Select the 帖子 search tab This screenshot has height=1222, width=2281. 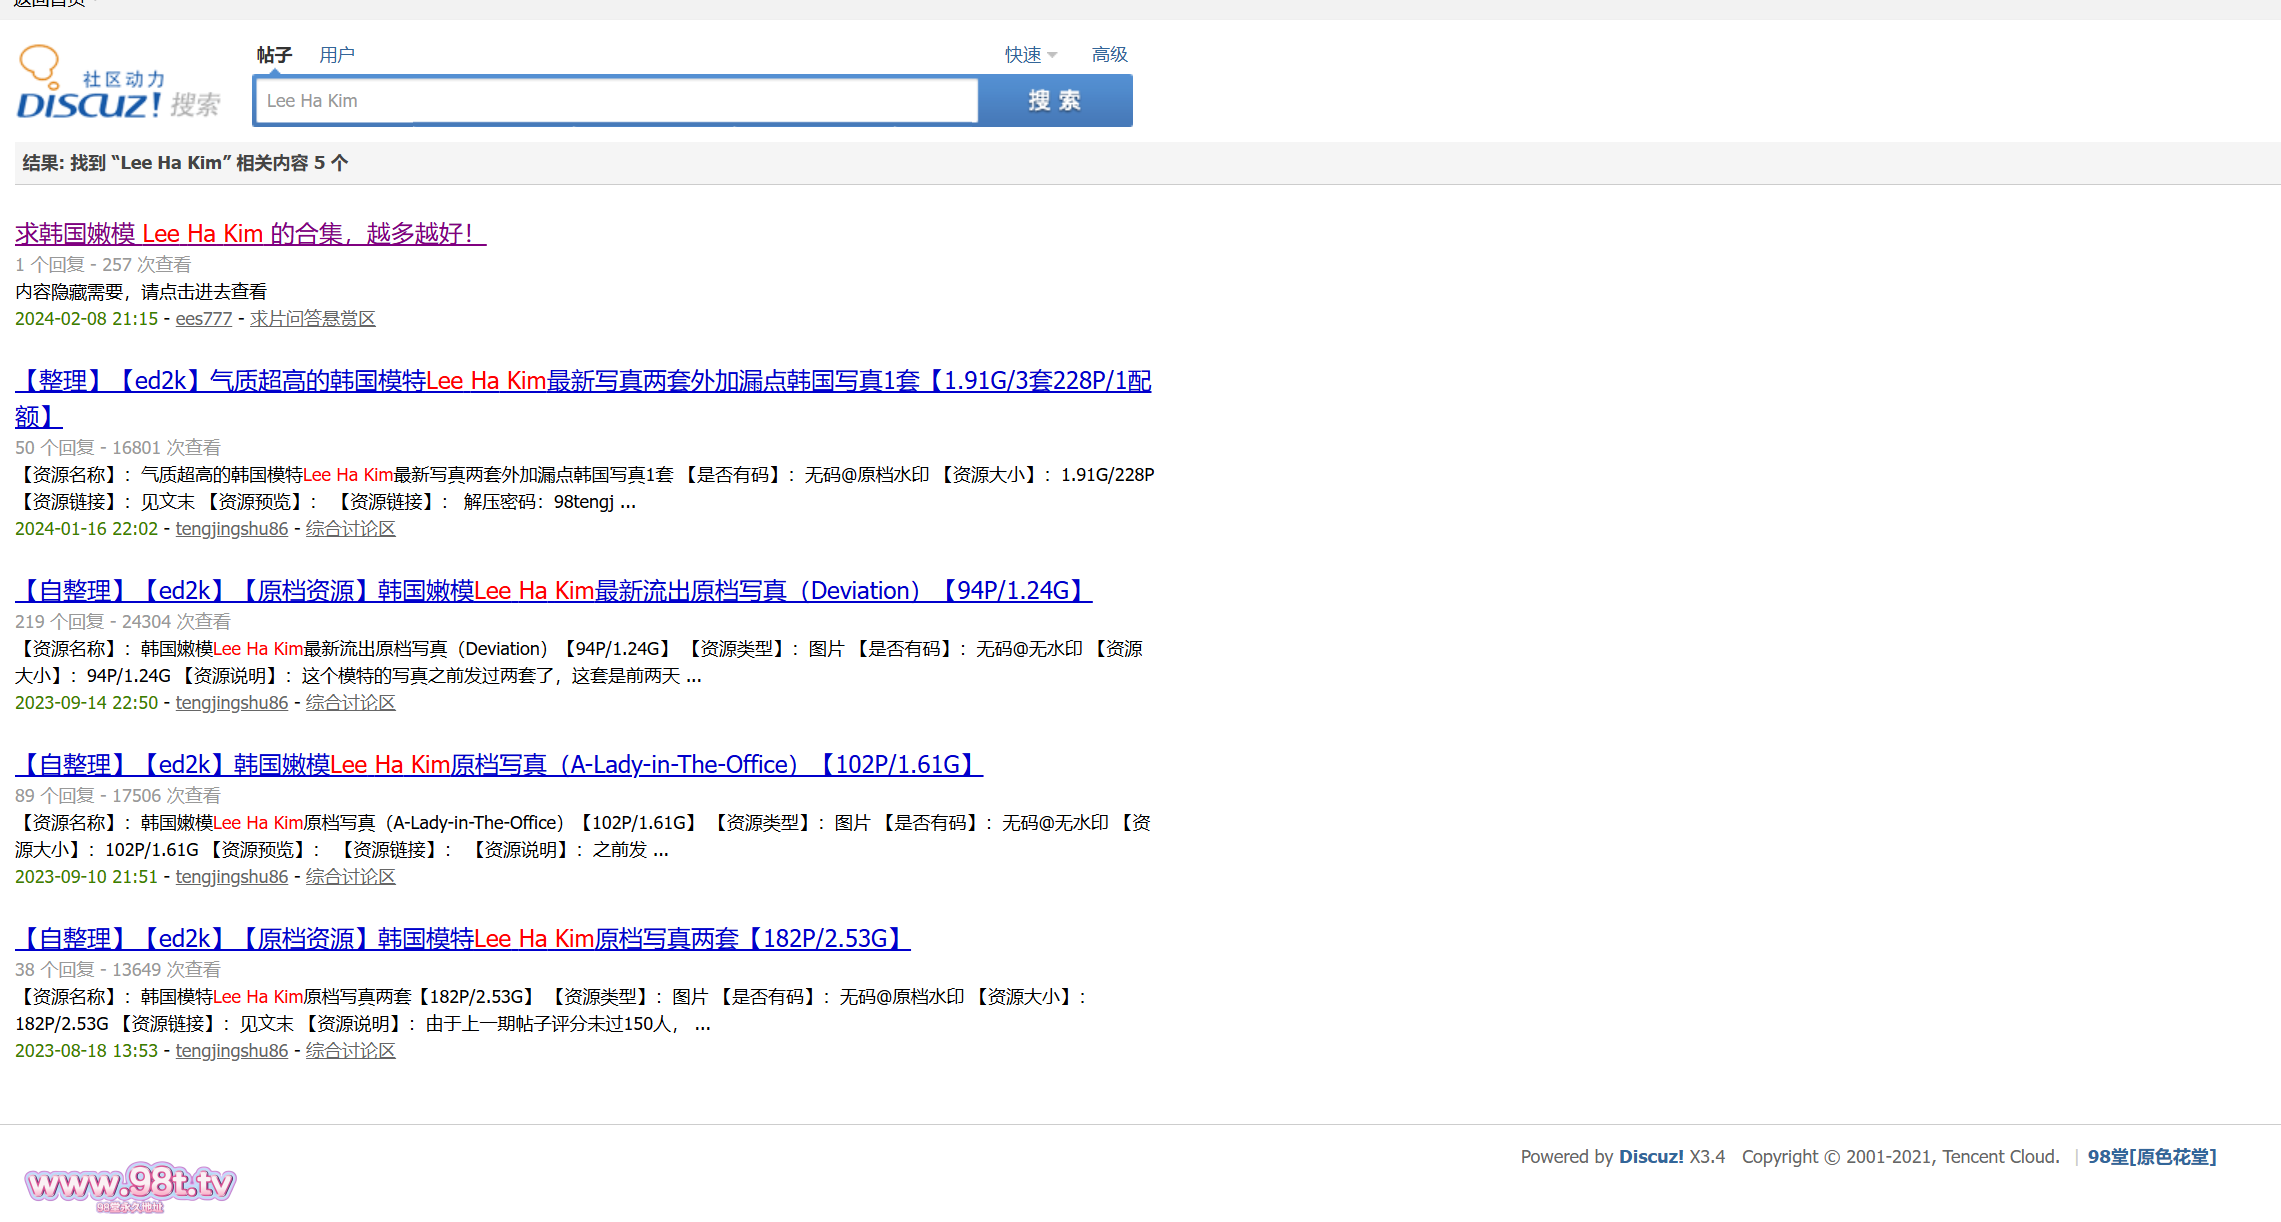[274, 55]
